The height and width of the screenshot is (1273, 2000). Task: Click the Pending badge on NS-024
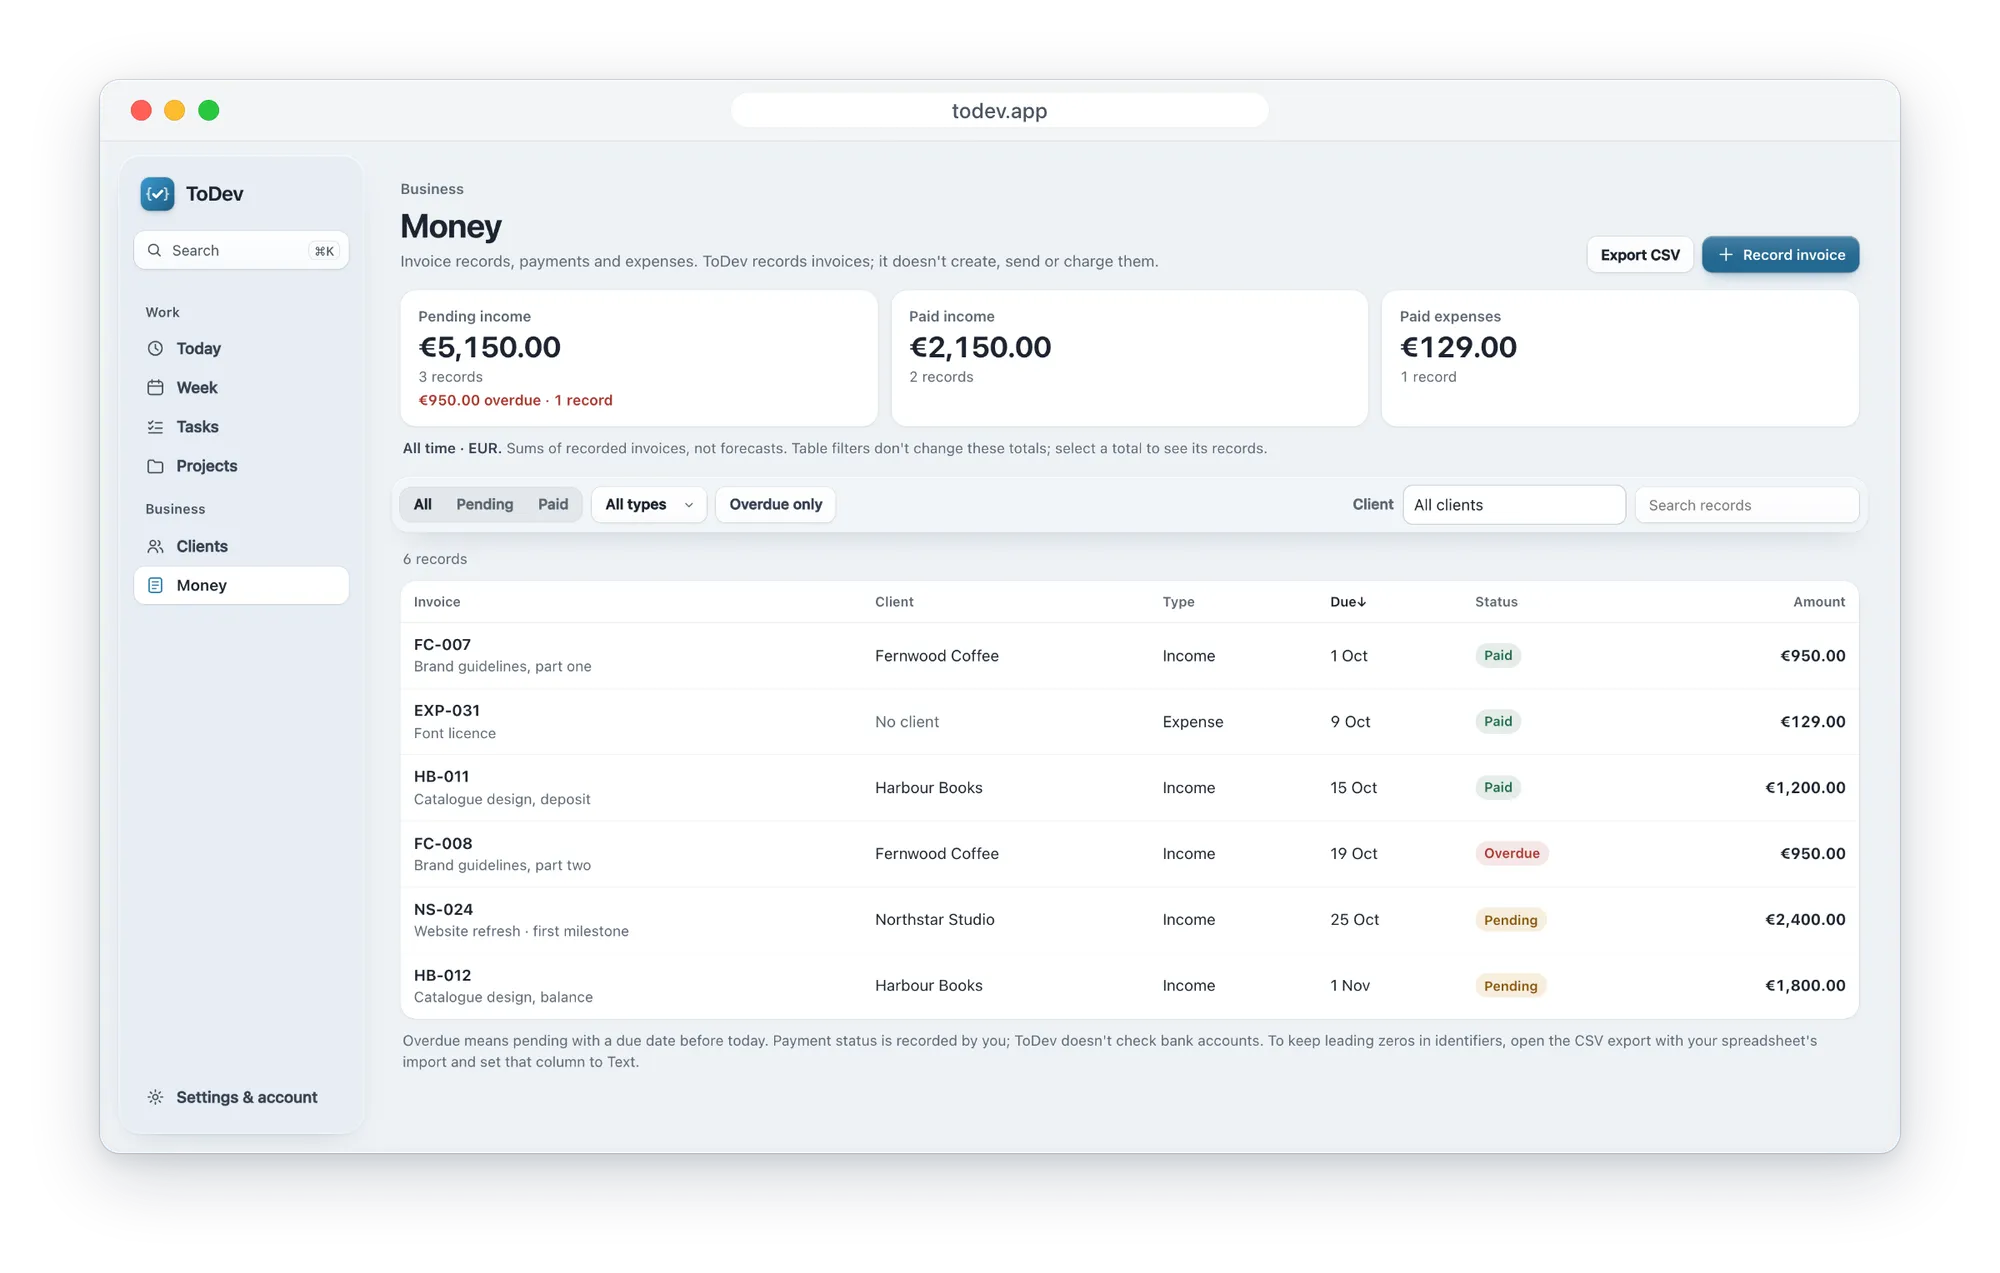pos(1511,920)
